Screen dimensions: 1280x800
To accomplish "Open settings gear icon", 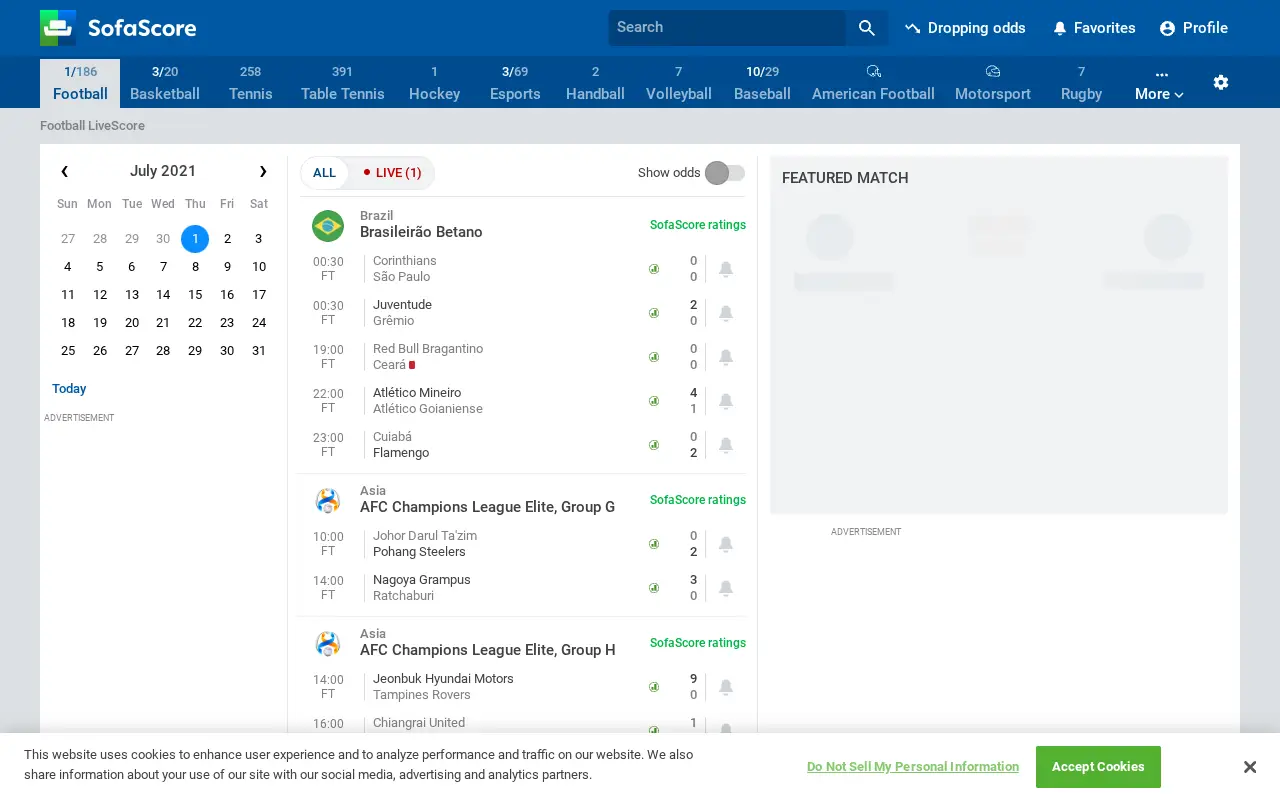I will tap(1221, 82).
